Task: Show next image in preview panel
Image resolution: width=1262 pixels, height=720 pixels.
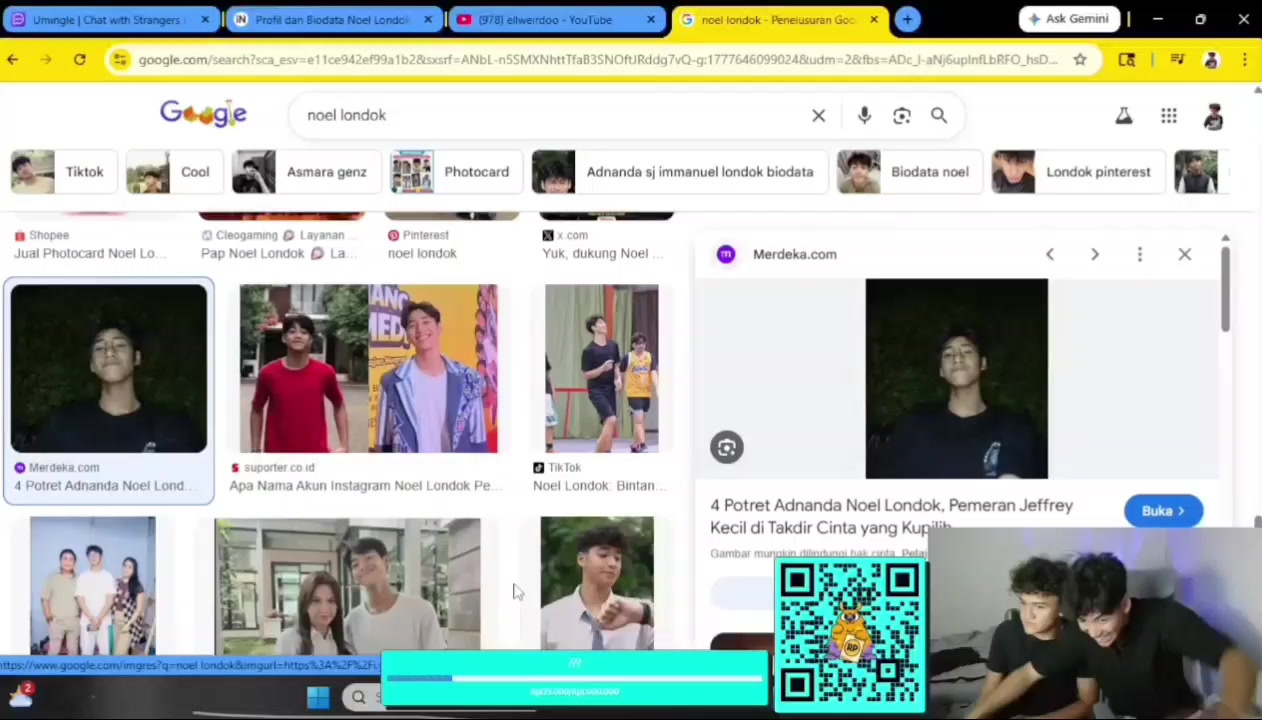Action: 1095,254
